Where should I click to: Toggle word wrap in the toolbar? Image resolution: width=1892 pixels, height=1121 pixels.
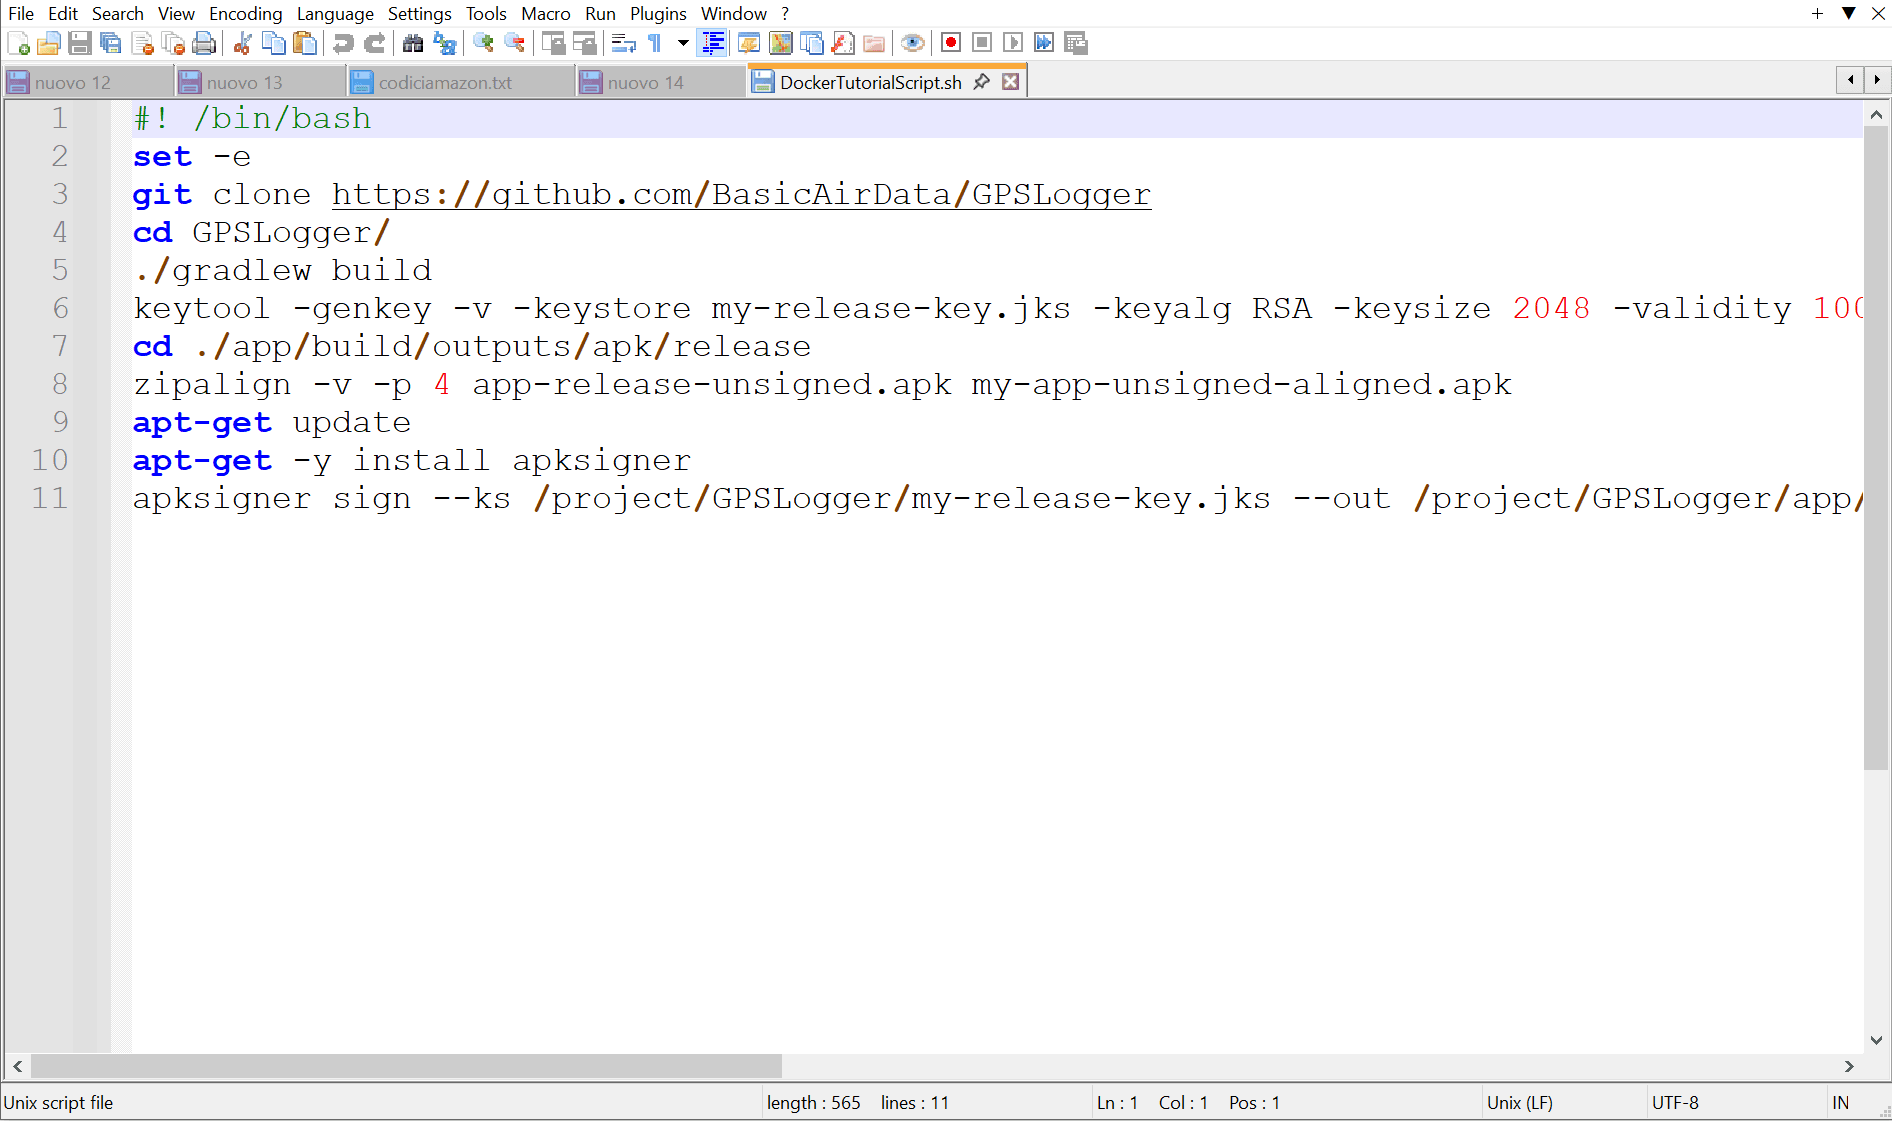pos(623,43)
